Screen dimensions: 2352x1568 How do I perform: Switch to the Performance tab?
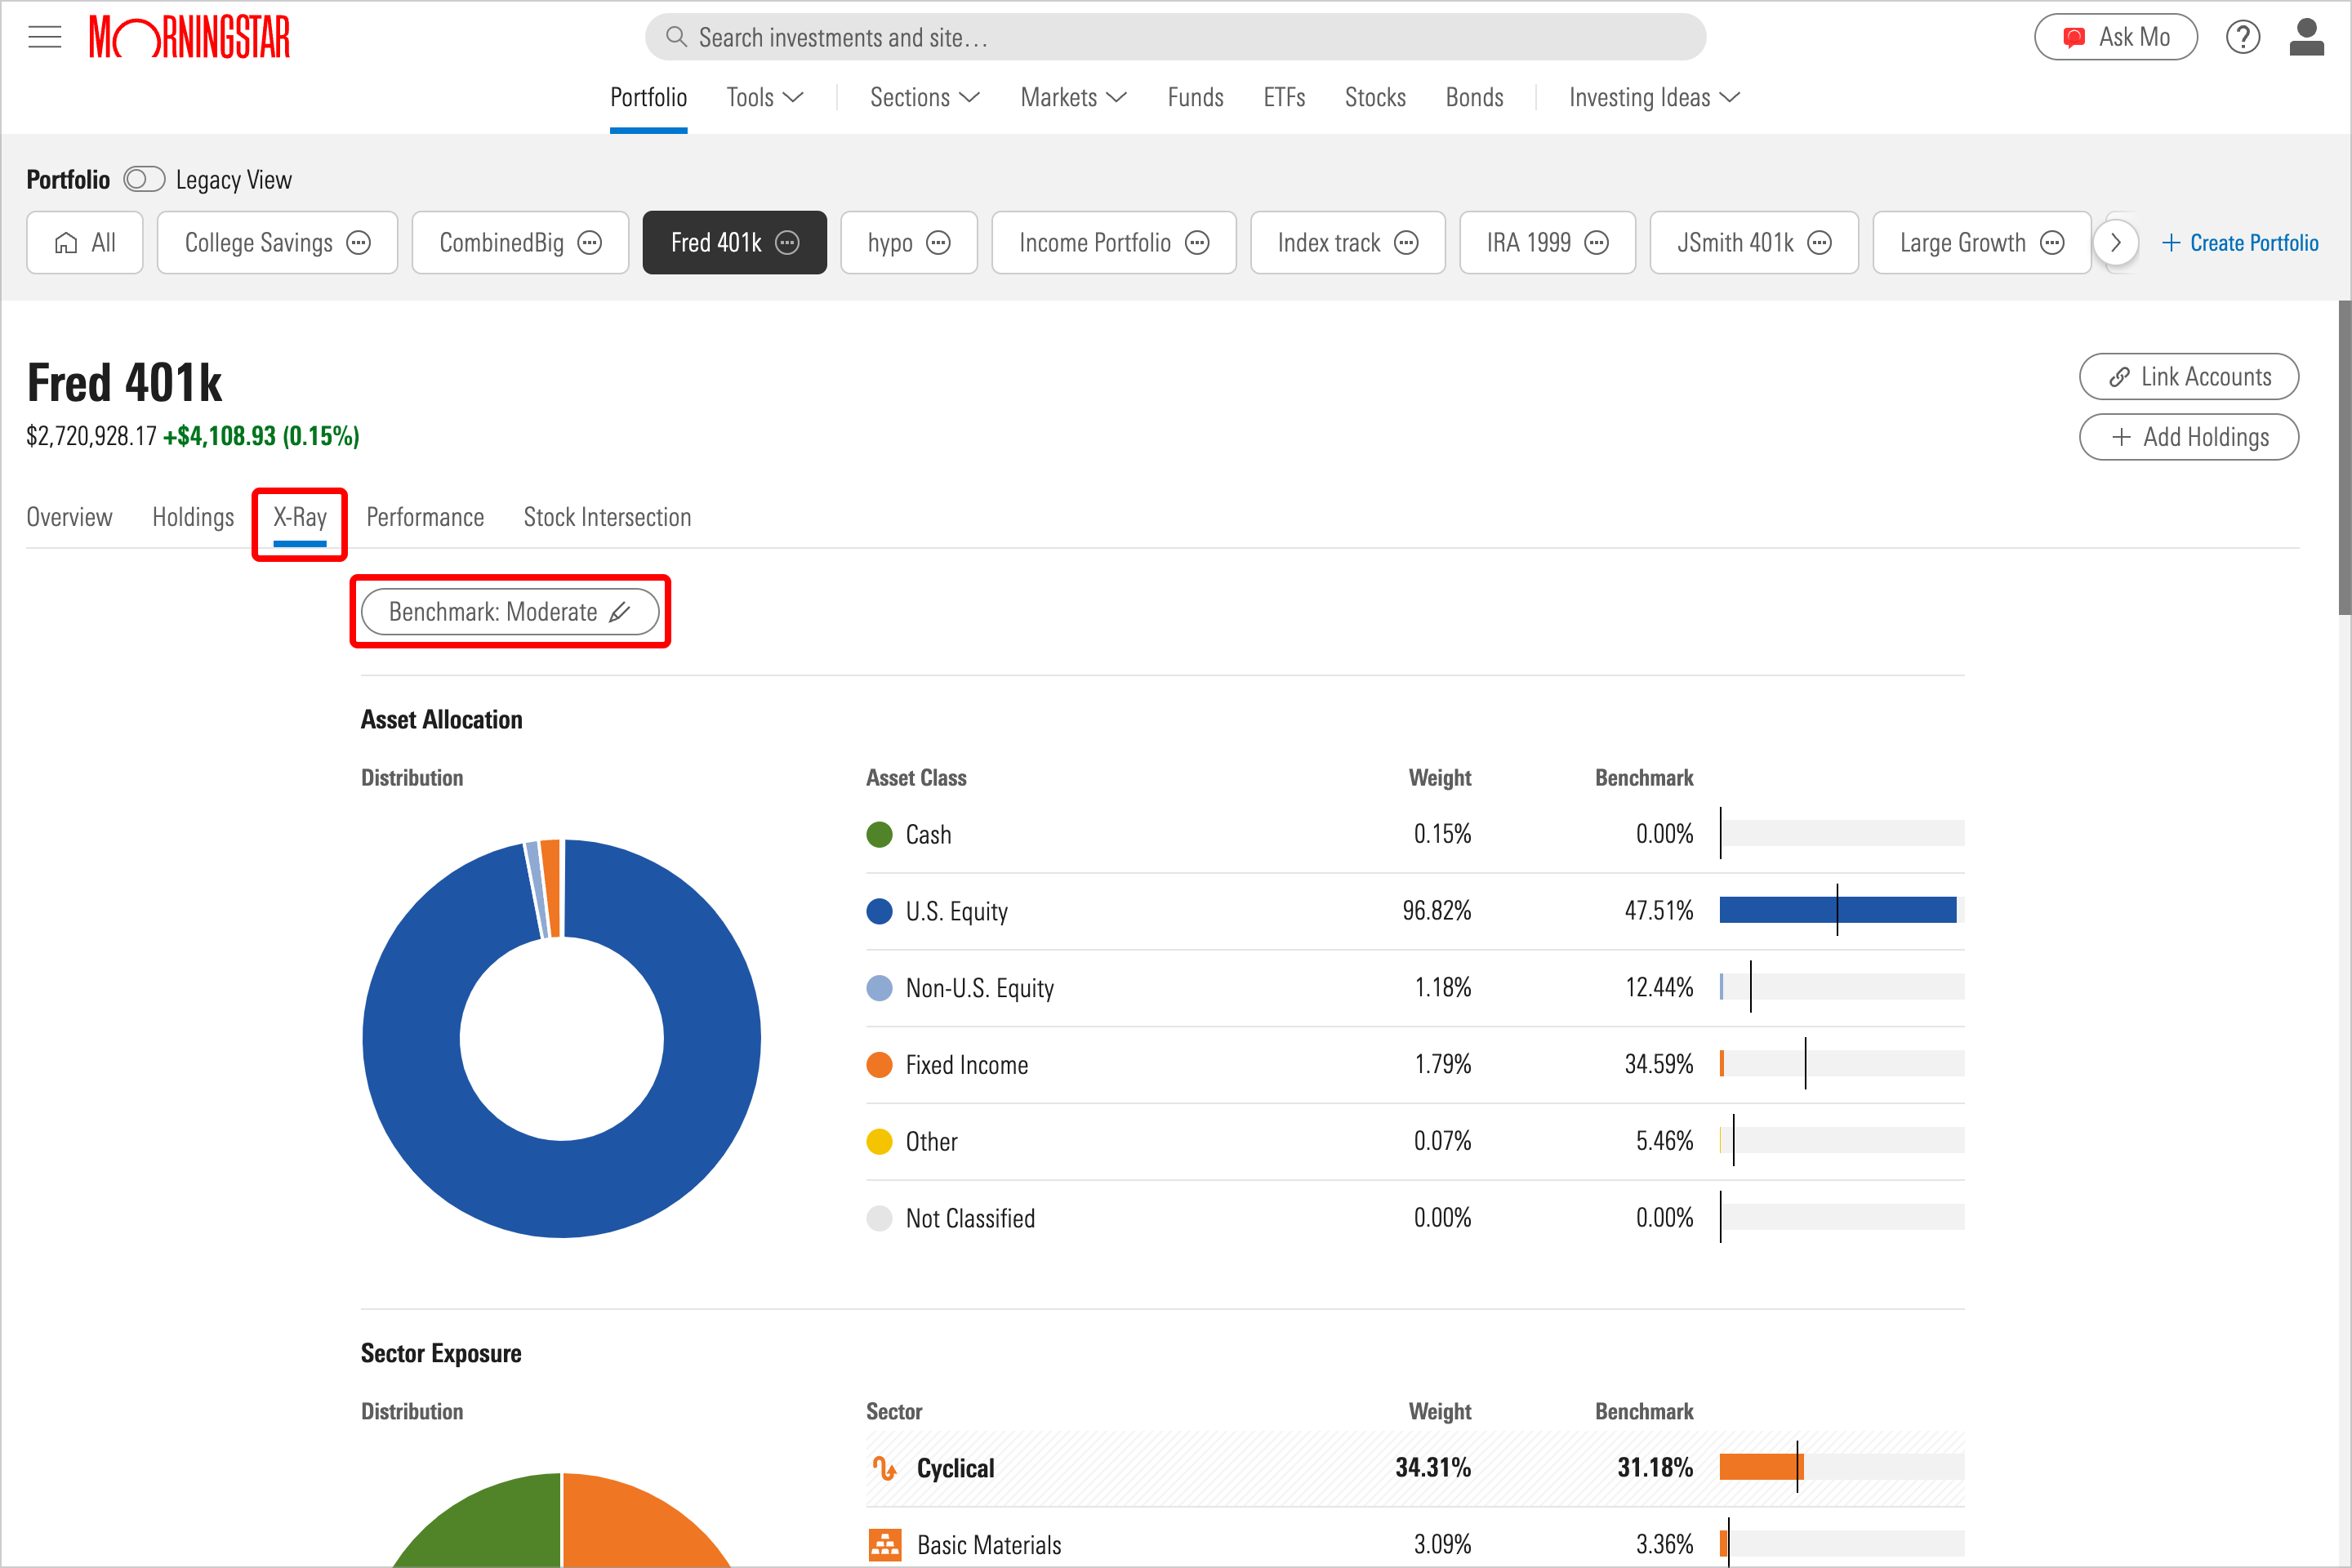point(425,517)
